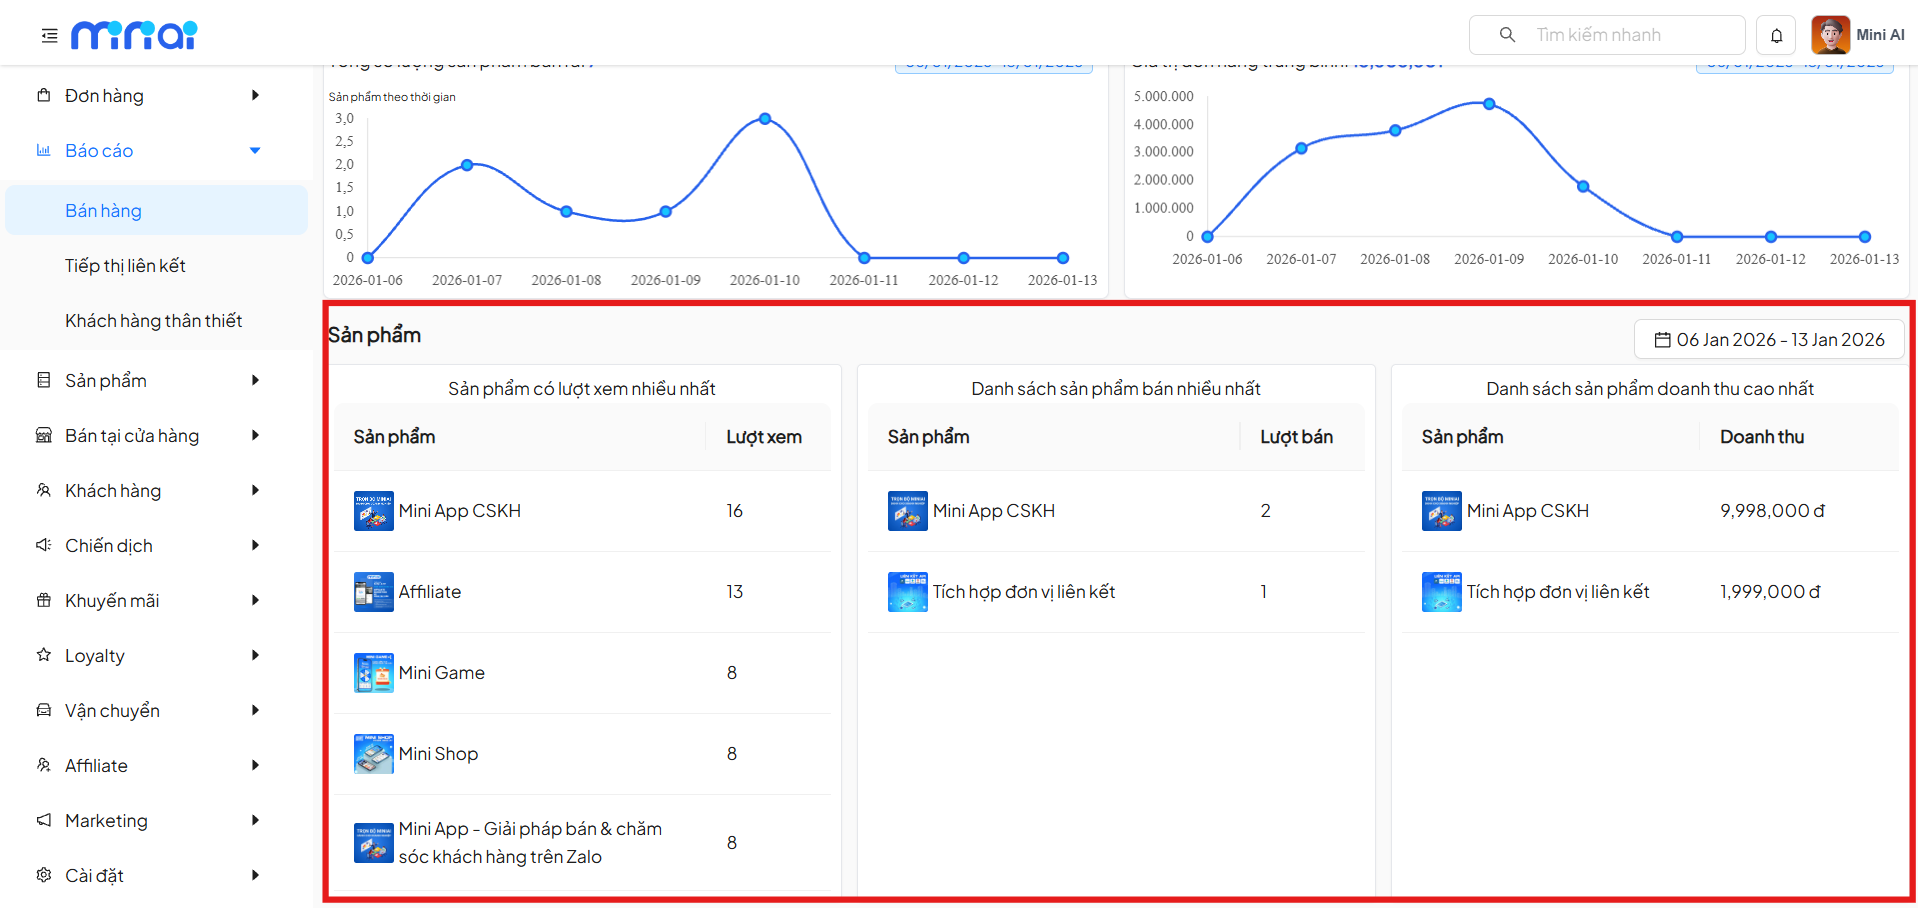
Task: Select the Bán hàng report item
Action: coord(103,211)
